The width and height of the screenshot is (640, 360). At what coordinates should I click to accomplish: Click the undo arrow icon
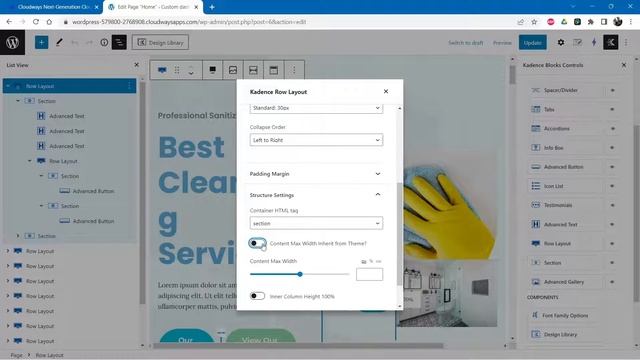74,42
